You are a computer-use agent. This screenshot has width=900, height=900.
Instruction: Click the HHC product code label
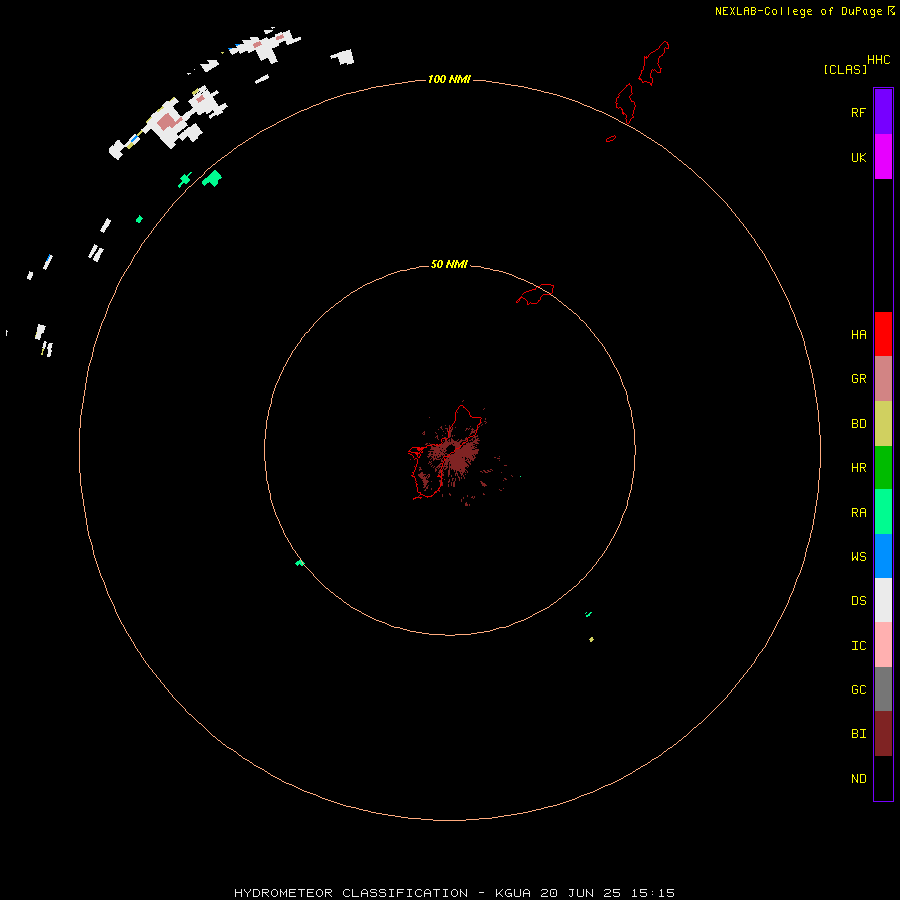coord(878,60)
